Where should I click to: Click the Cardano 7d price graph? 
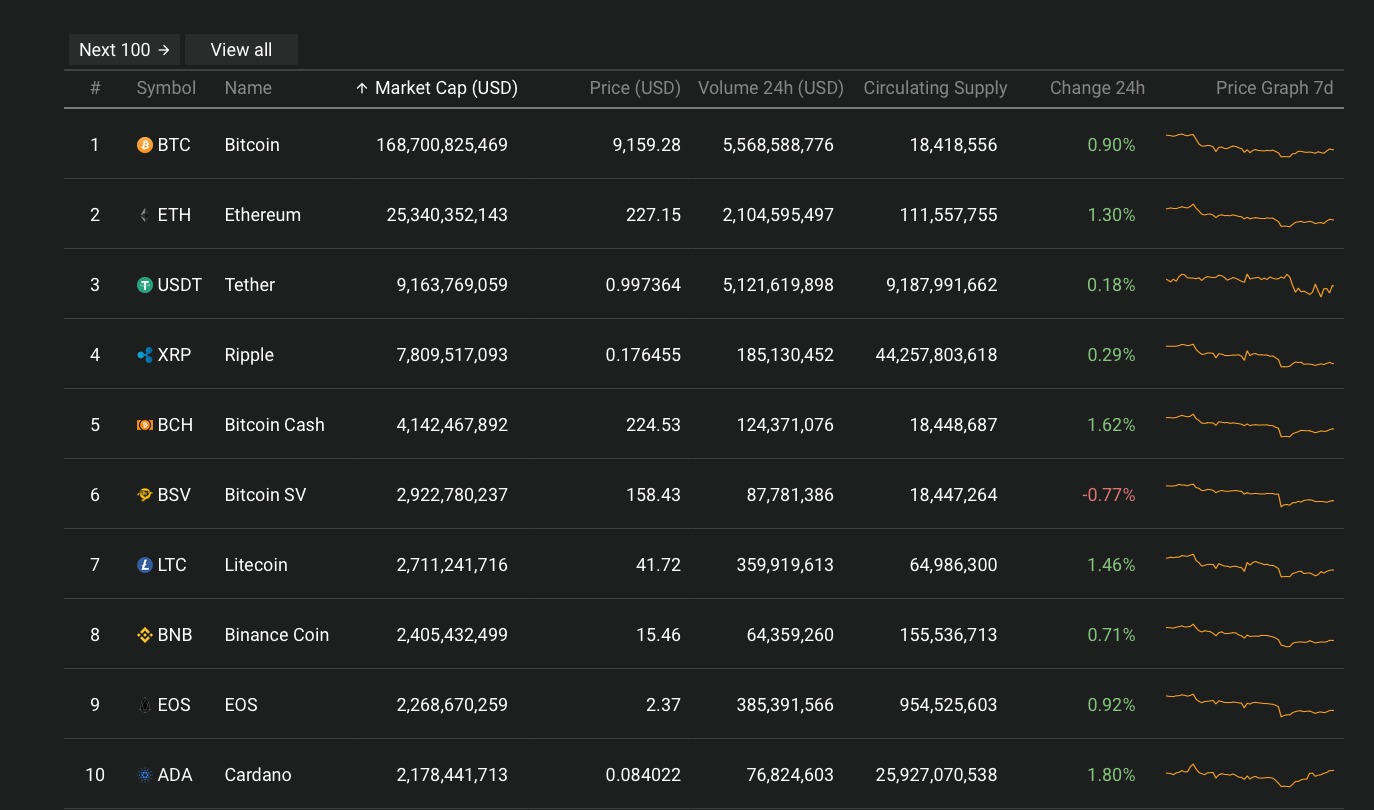coord(1250,775)
